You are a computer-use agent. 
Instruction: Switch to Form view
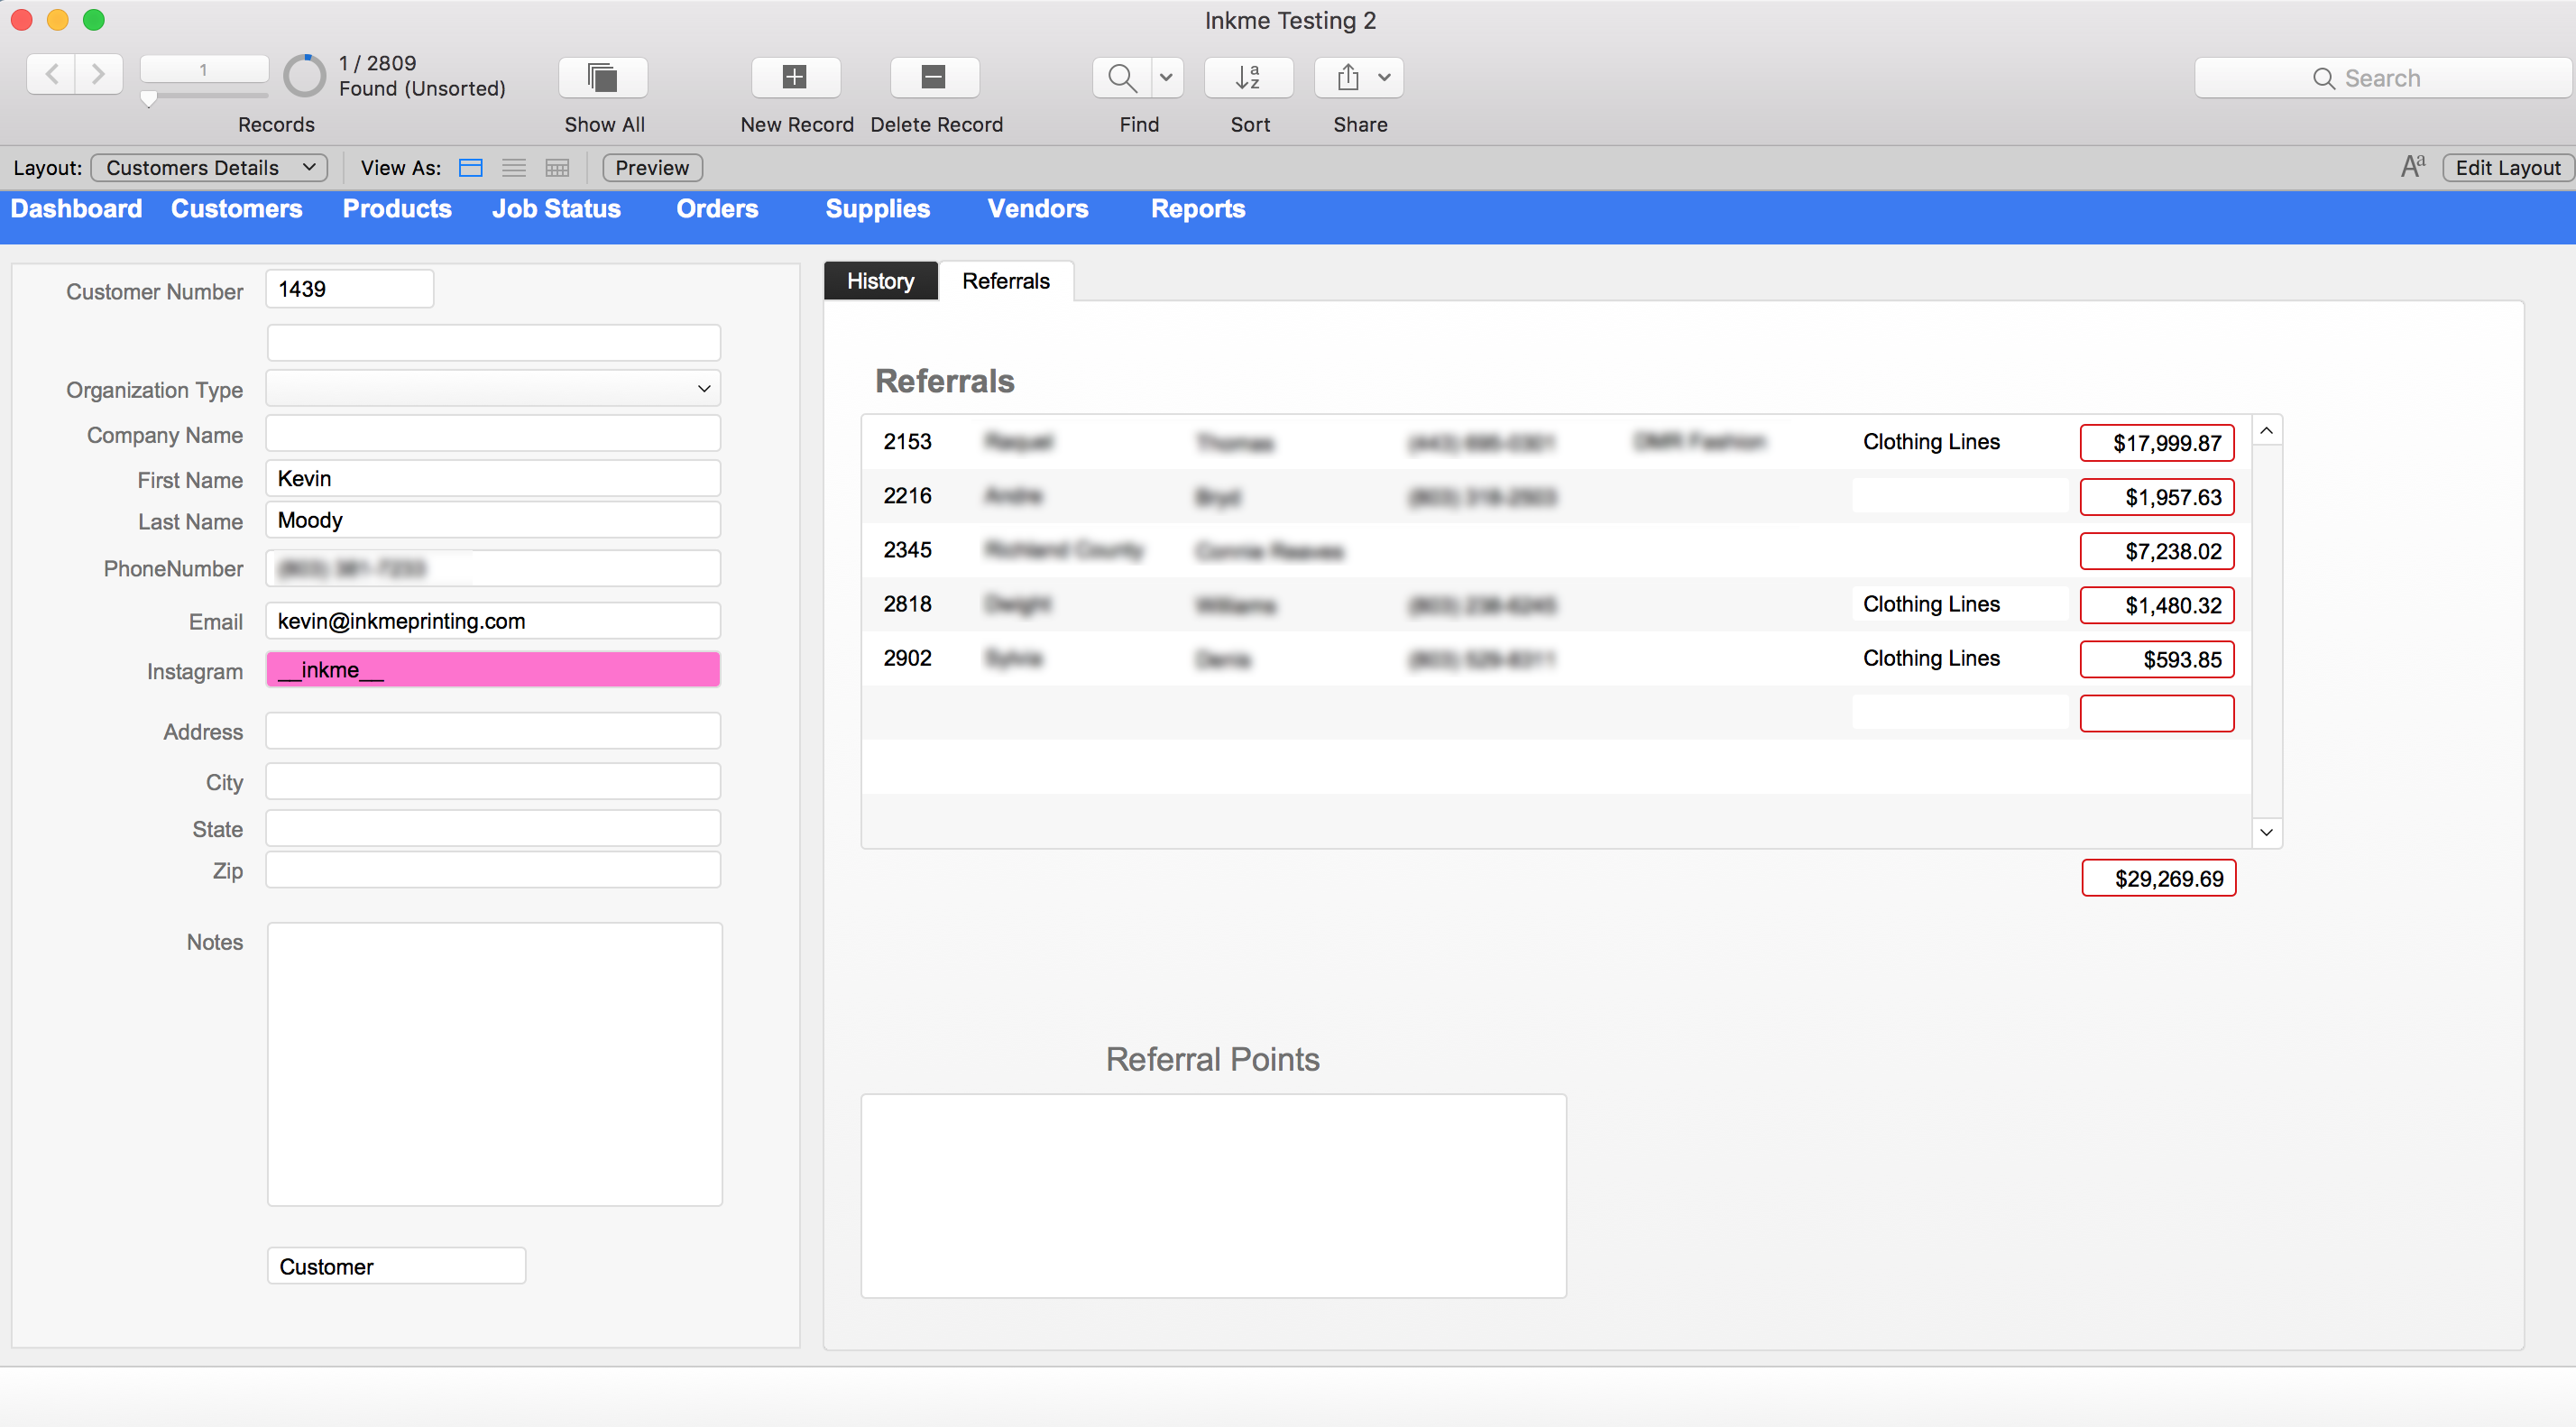point(470,168)
